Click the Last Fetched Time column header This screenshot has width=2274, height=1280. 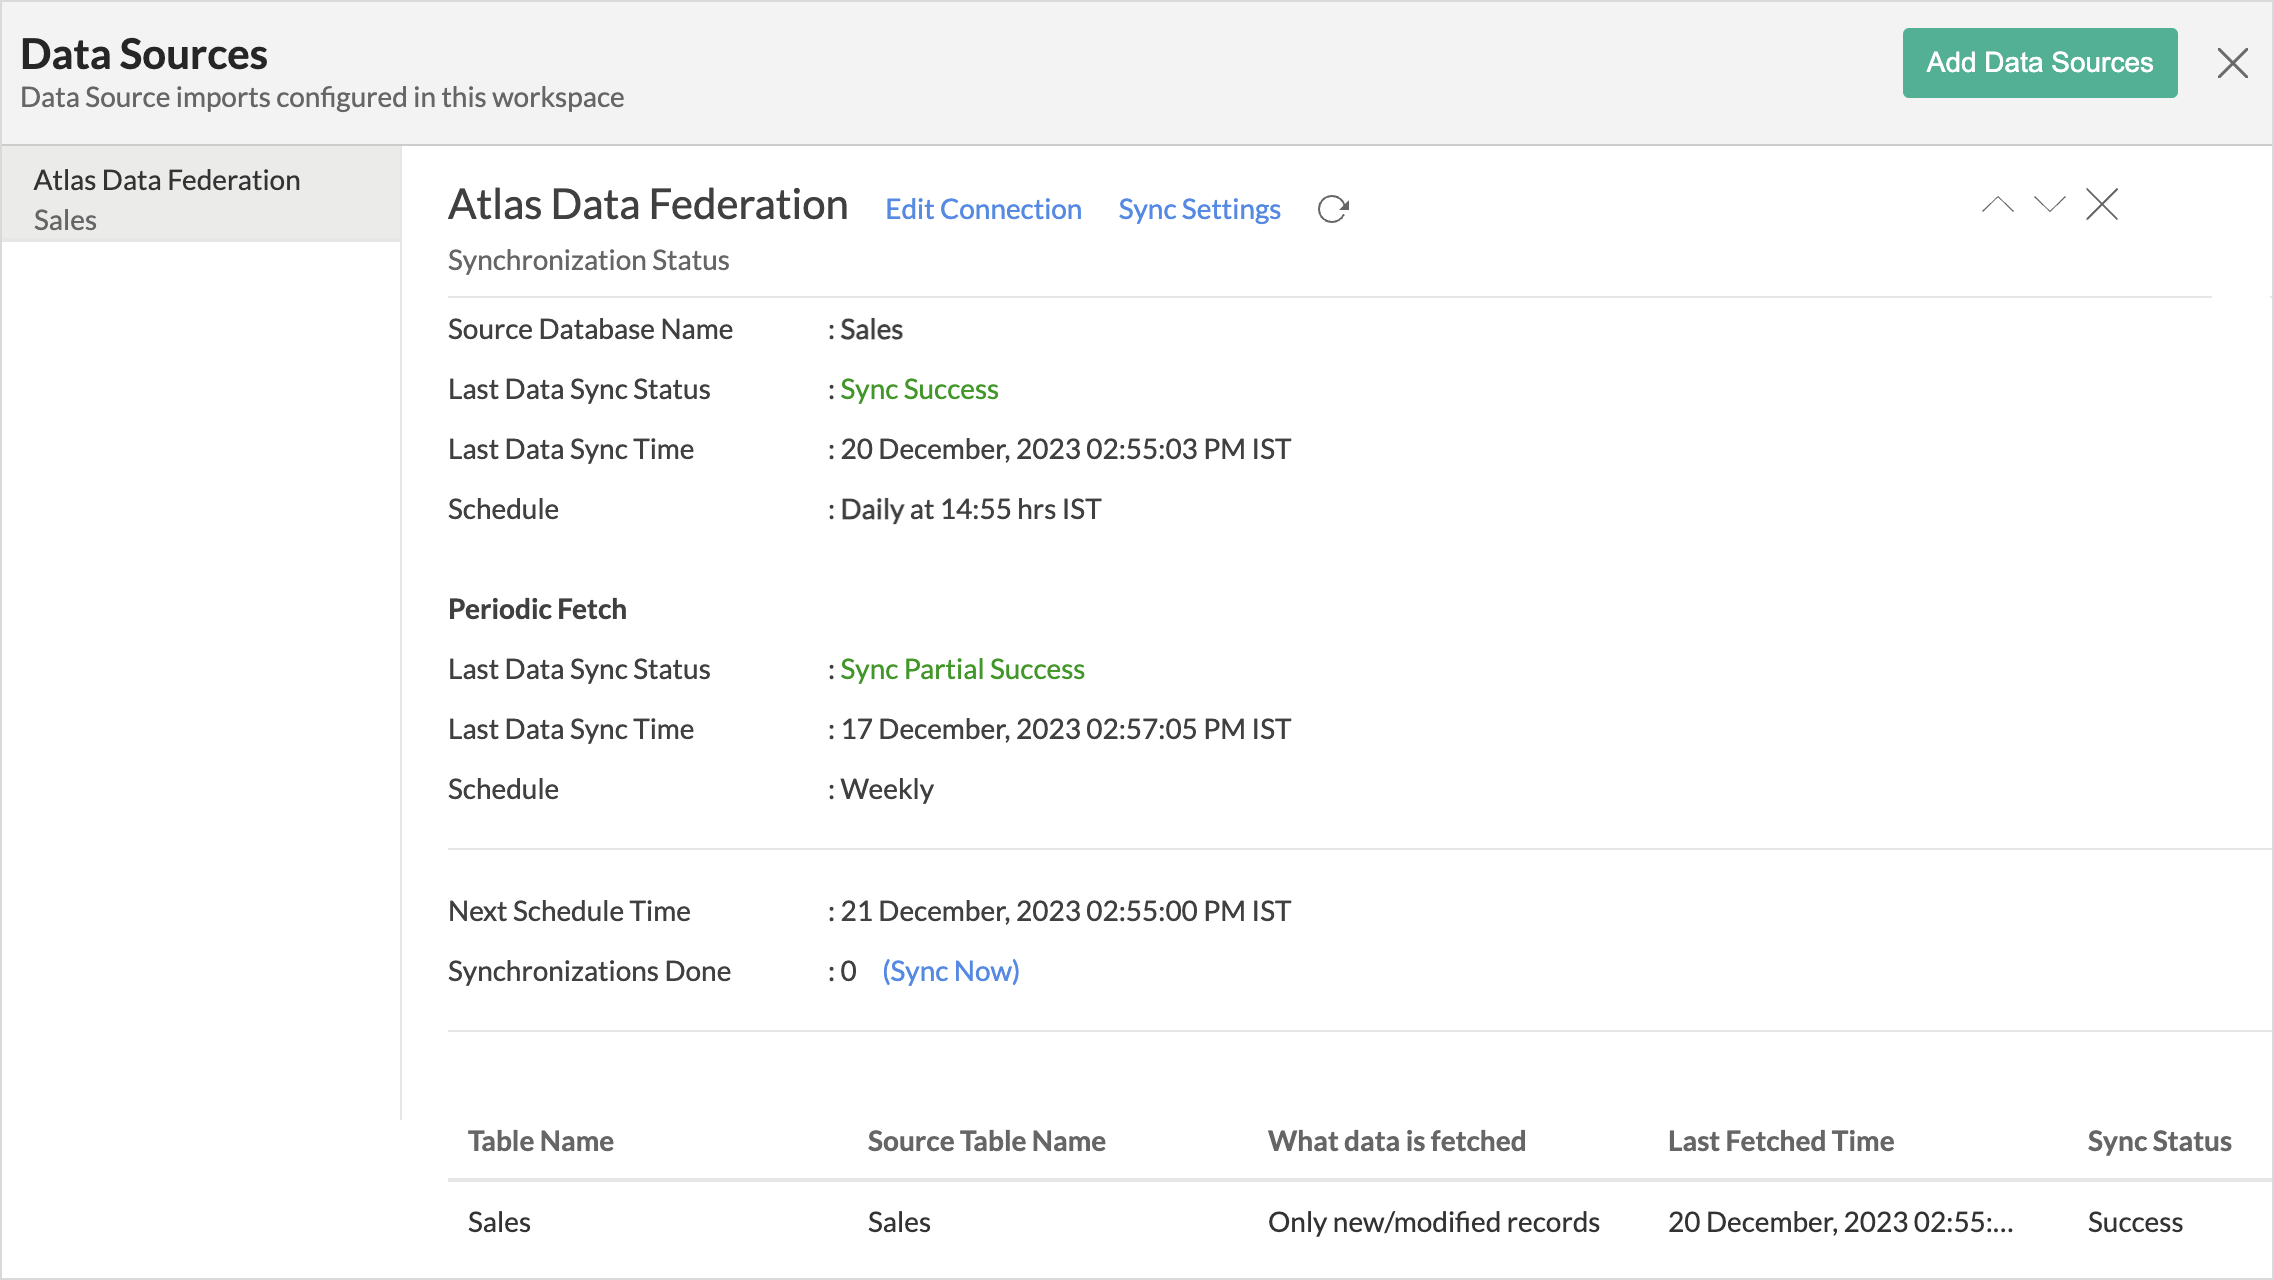coord(1780,1141)
